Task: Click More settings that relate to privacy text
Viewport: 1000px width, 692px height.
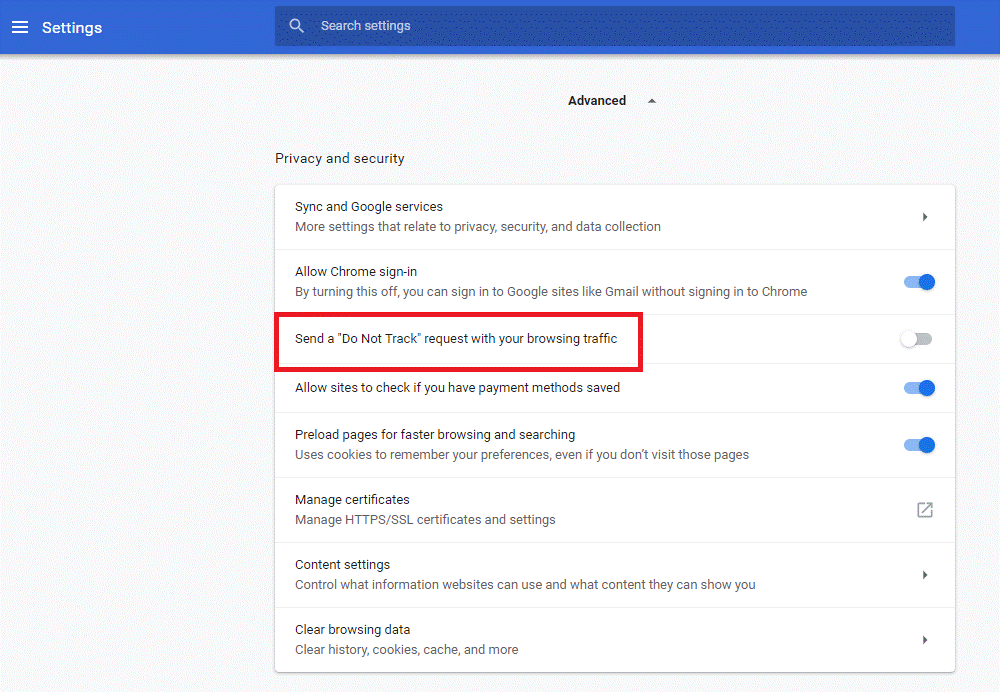Action: [478, 227]
